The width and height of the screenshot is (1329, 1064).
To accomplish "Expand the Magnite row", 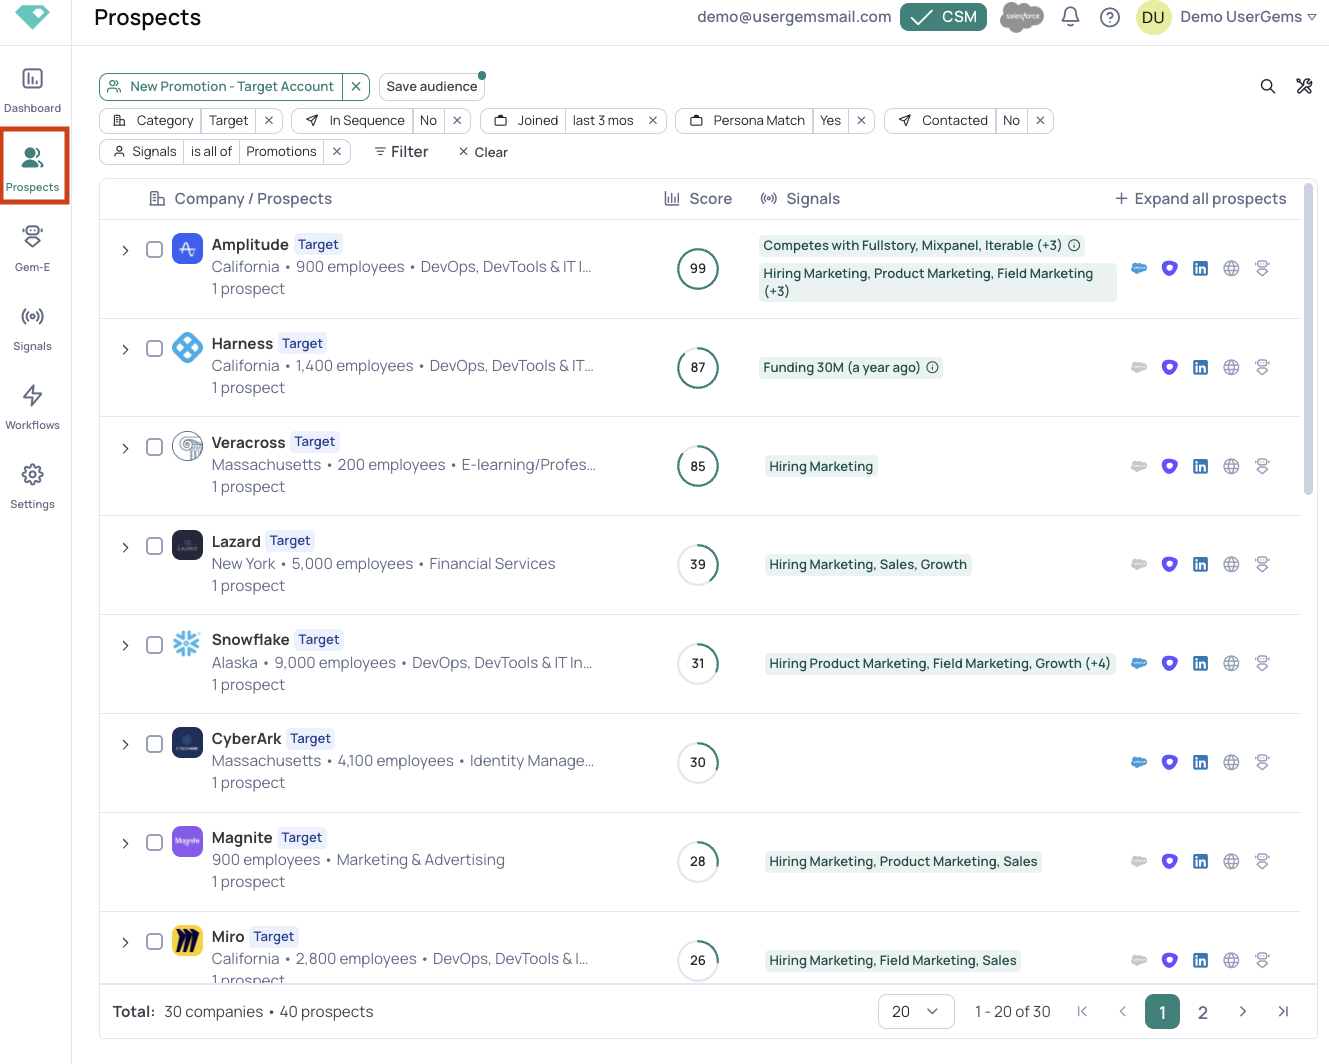I will pos(125,843).
